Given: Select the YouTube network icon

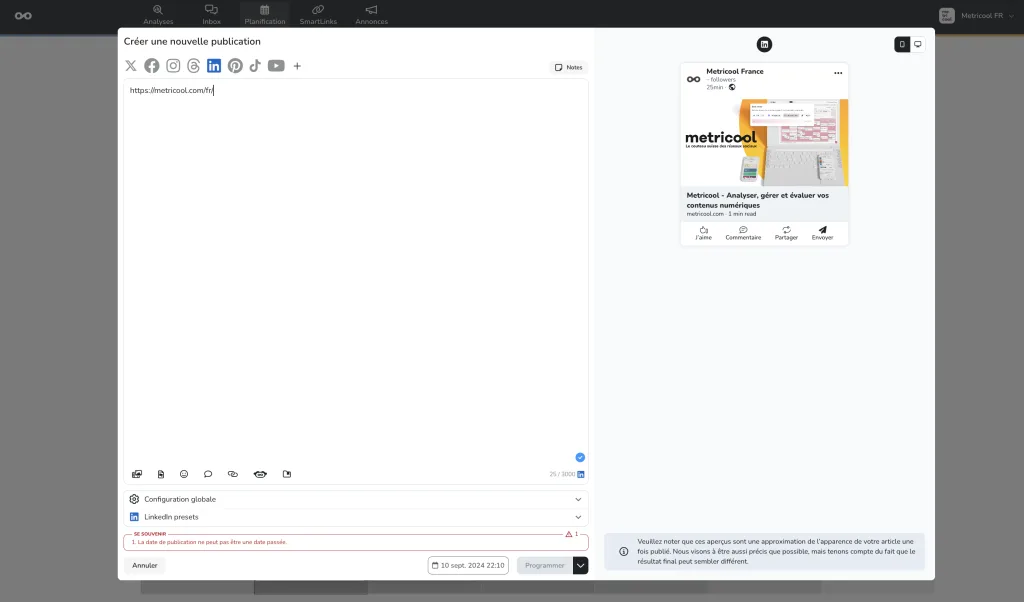Looking at the screenshot, I should pos(276,66).
